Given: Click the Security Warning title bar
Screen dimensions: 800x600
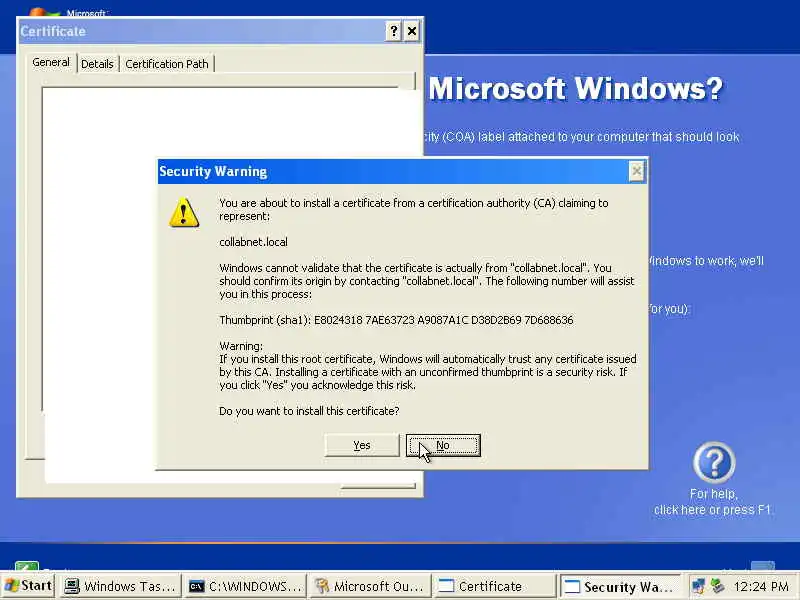Looking at the screenshot, I should point(393,171).
